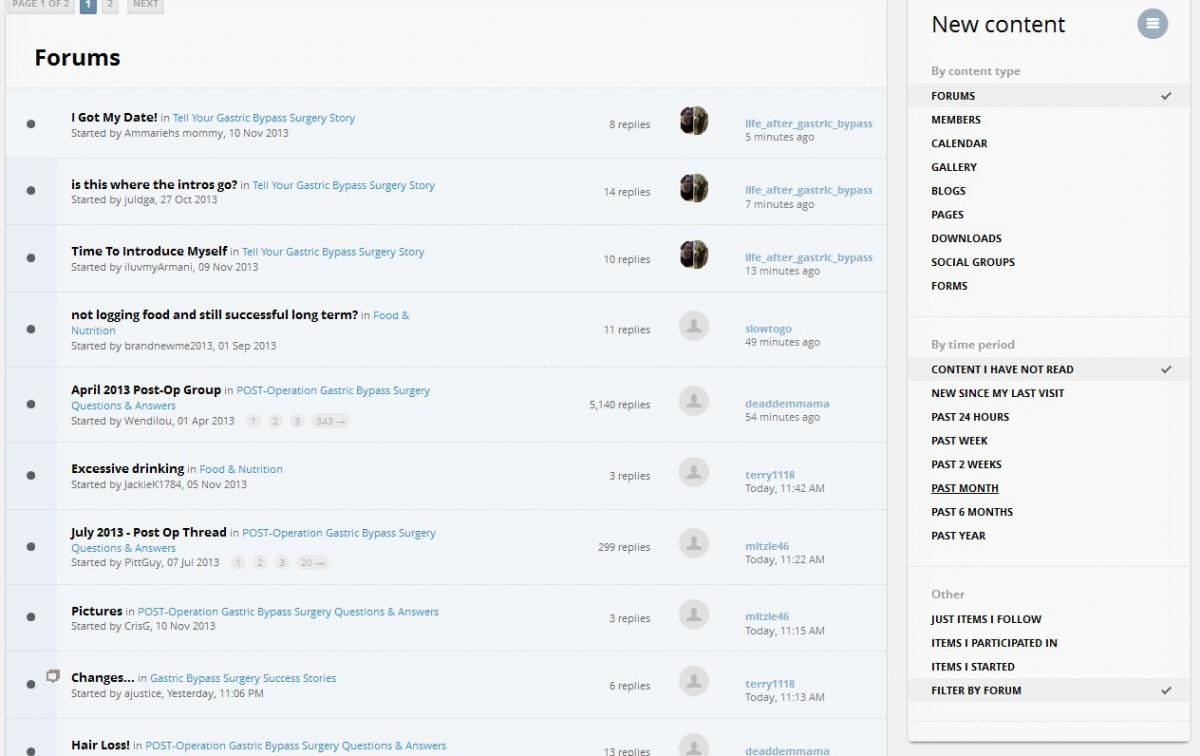Screen dimensions: 1200x756
Task: Click avatar in 'Time To Introduce Myself' row
Action: (x=694, y=255)
